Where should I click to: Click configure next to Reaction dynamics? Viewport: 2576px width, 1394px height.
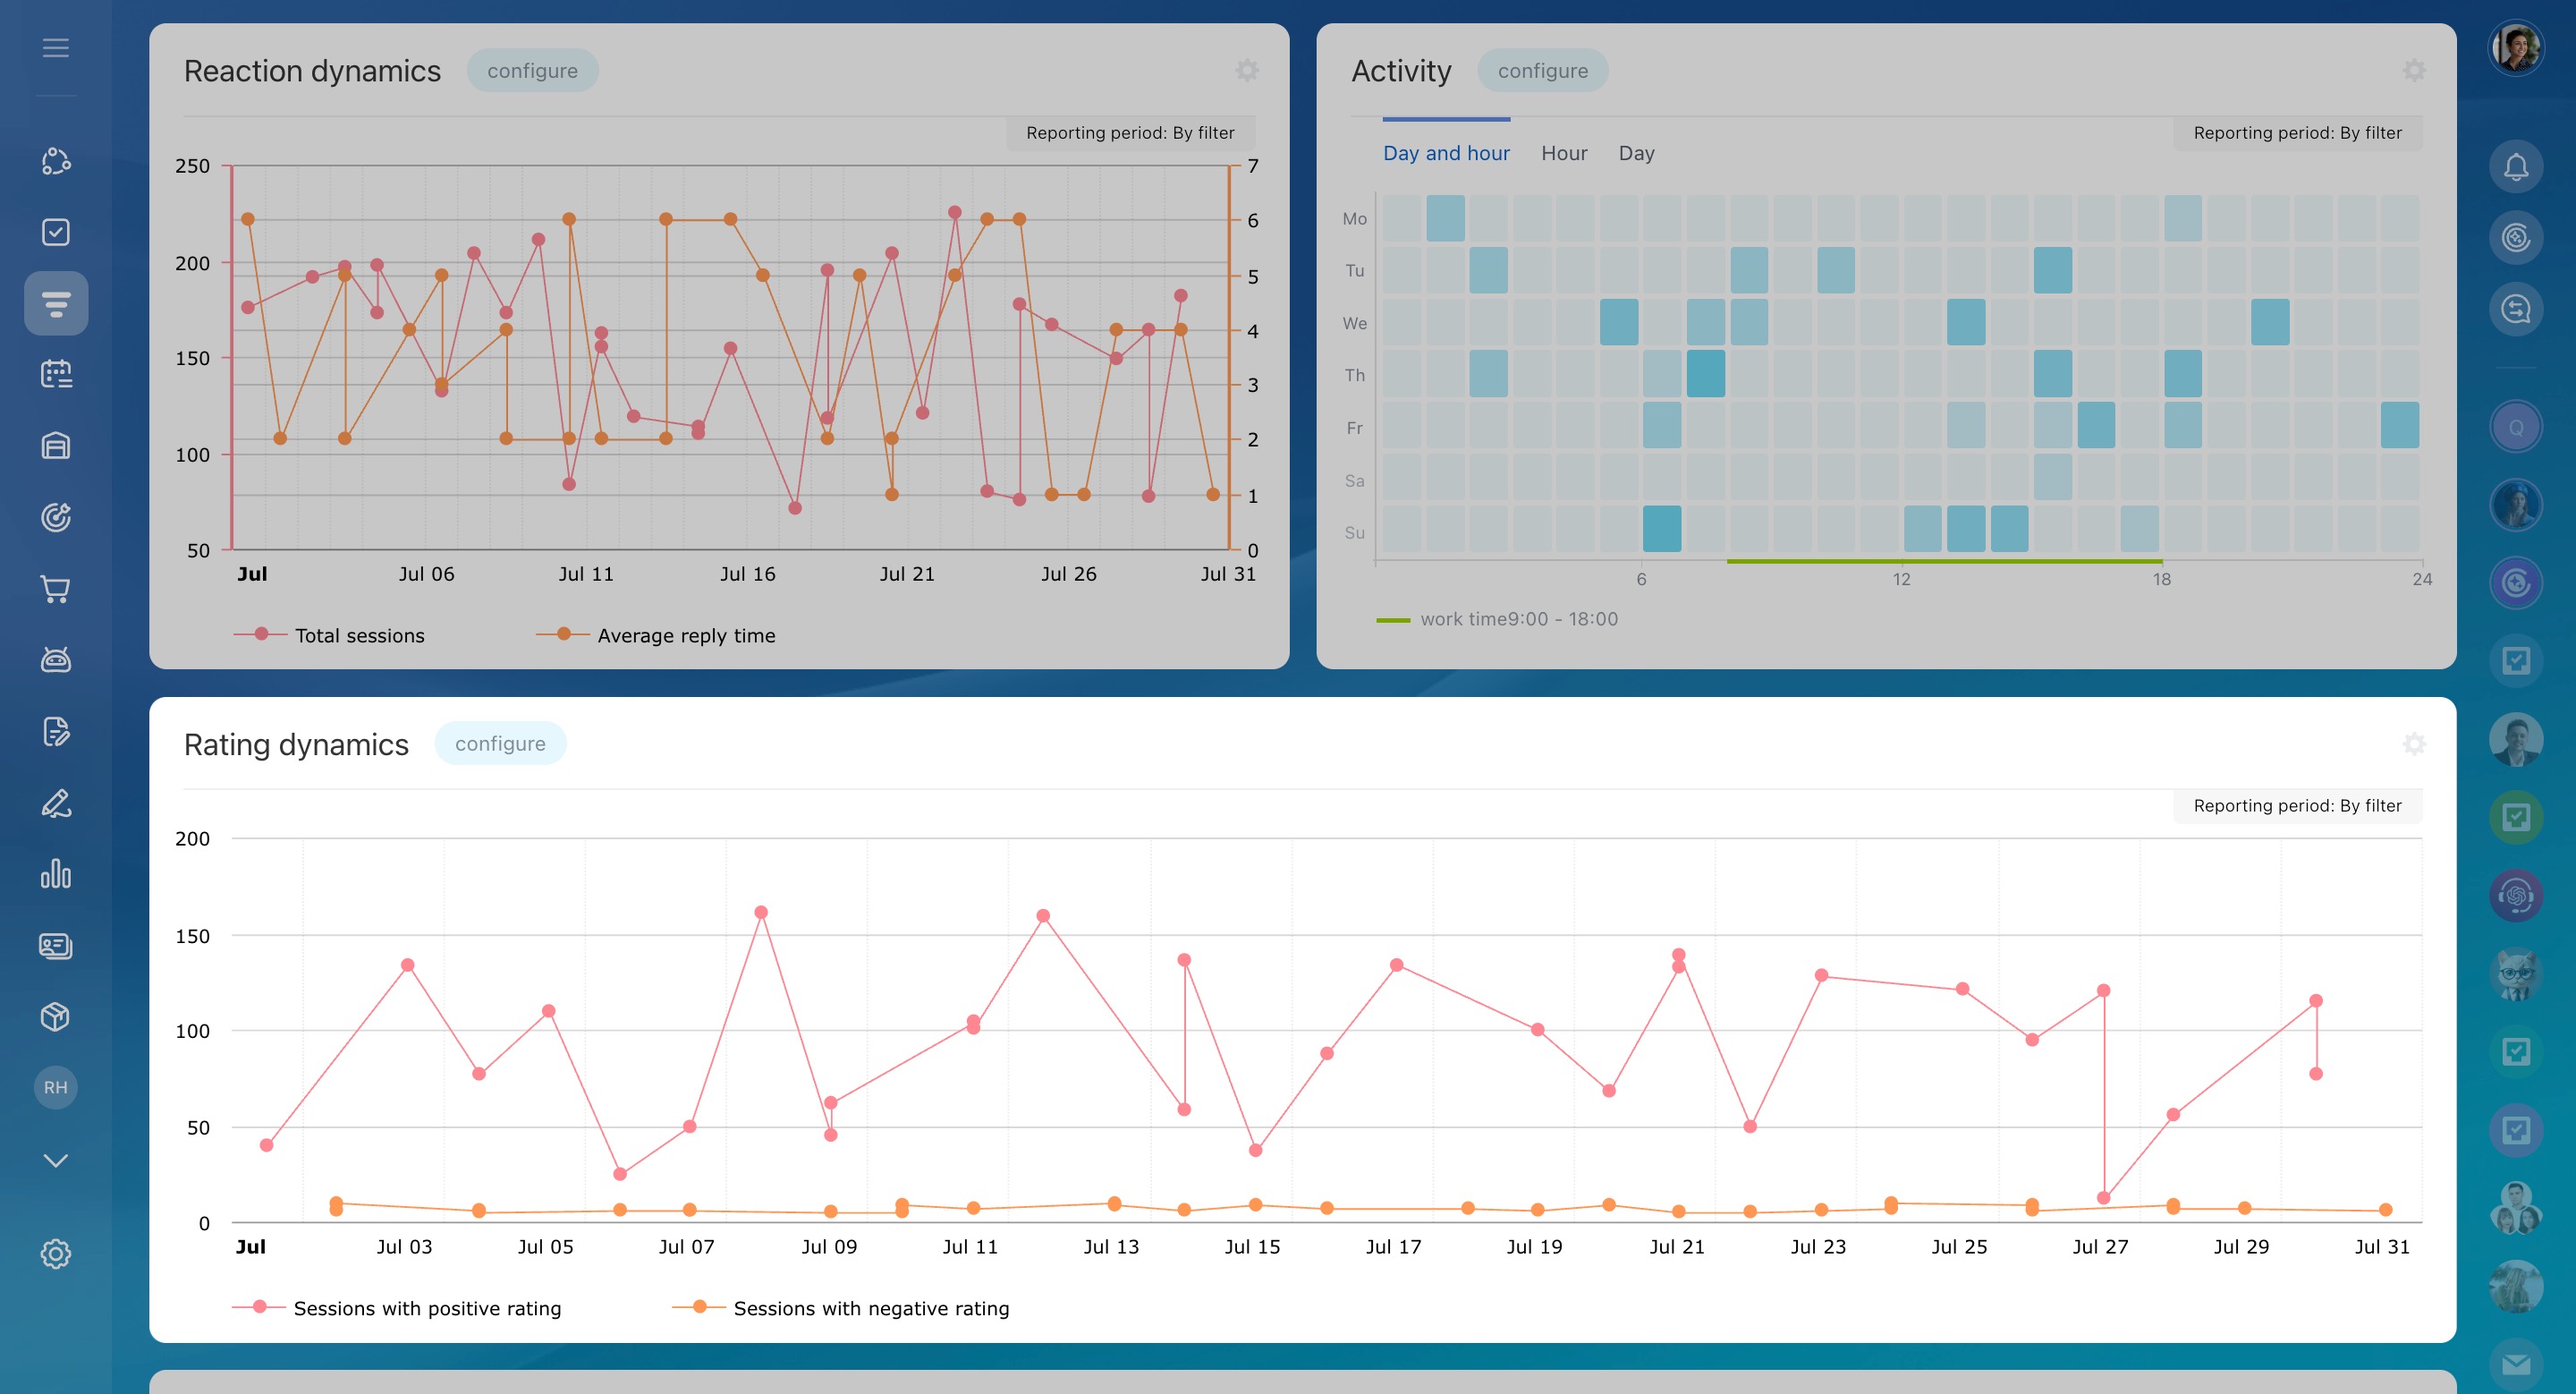tap(532, 71)
